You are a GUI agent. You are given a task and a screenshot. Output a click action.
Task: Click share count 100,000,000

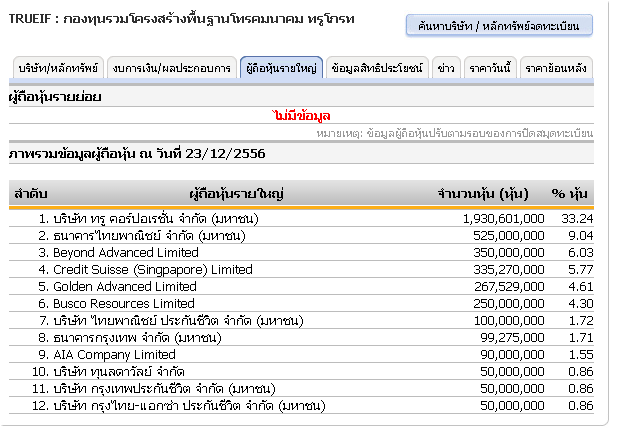(x=509, y=320)
